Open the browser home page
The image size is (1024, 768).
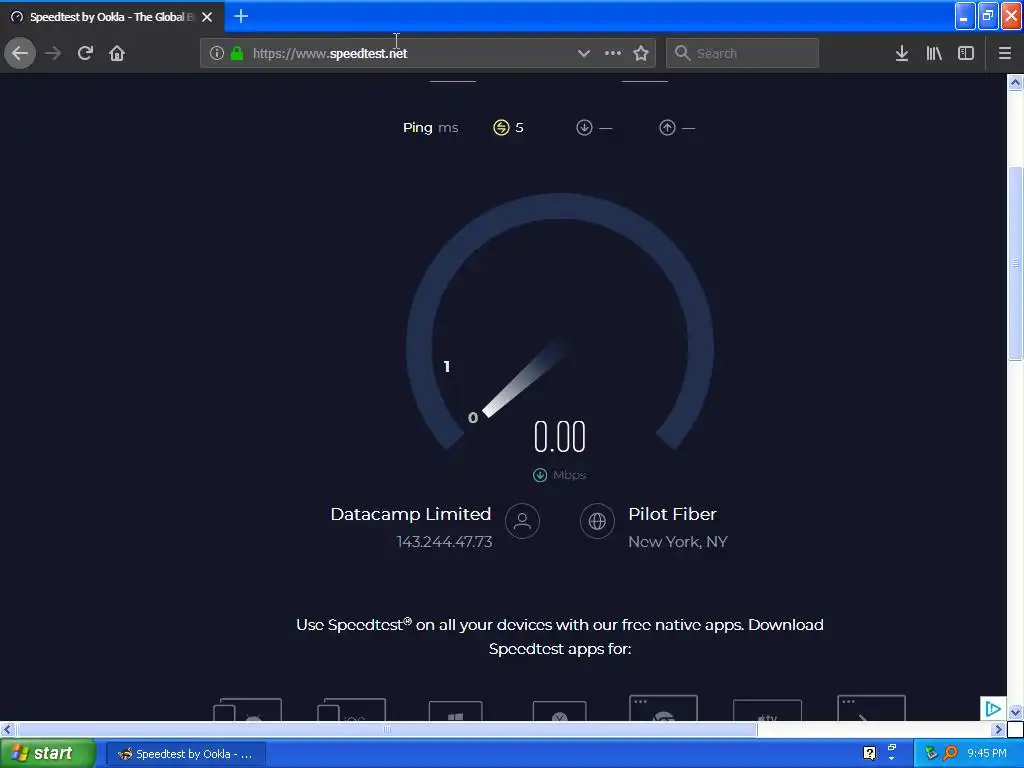tap(117, 53)
